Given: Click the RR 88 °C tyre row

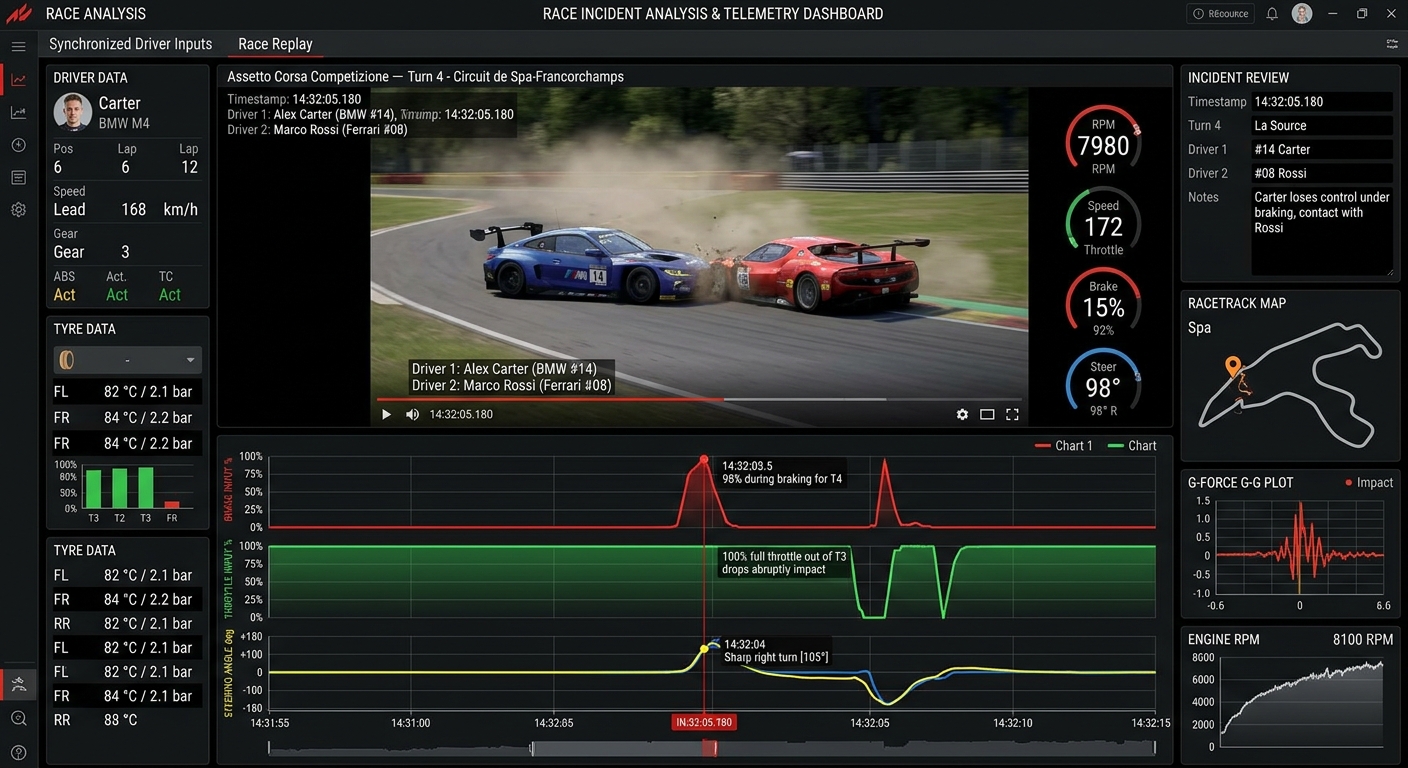Looking at the screenshot, I should click(x=128, y=720).
